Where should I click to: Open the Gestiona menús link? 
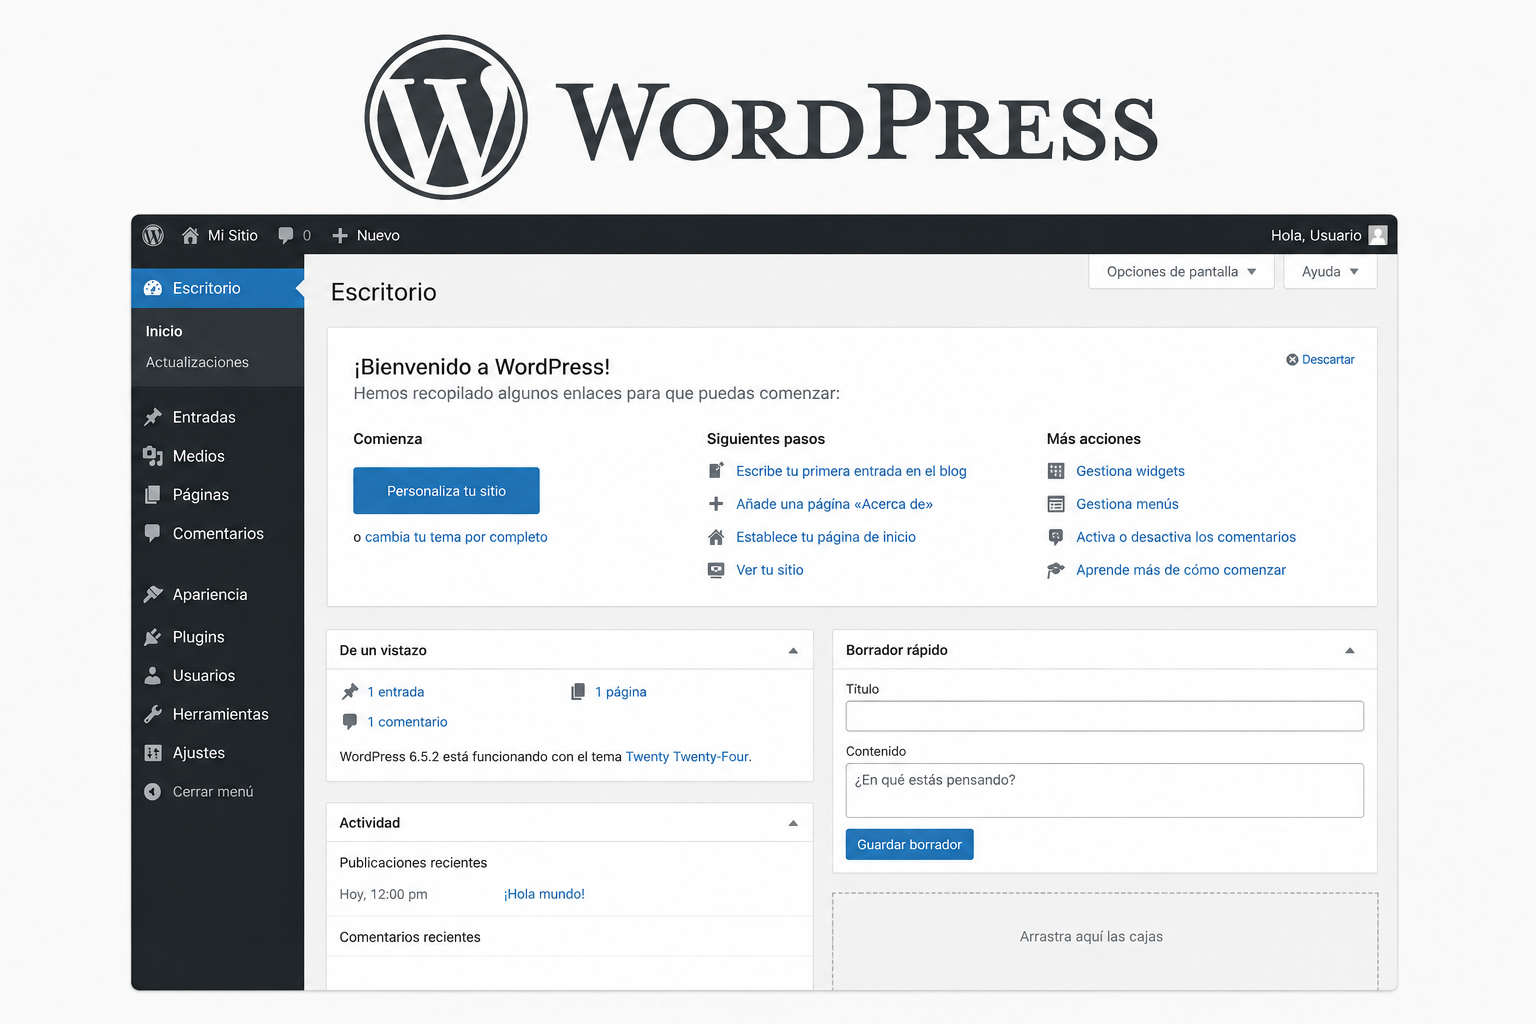coord(1127,504)
